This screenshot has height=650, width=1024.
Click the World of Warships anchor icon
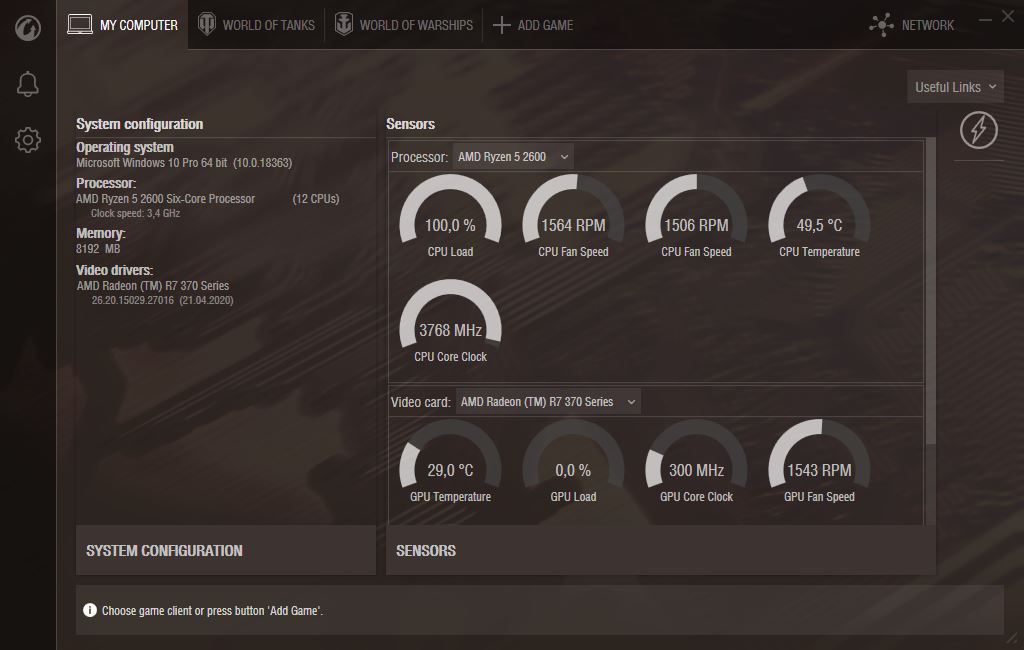tap(344, 25)
